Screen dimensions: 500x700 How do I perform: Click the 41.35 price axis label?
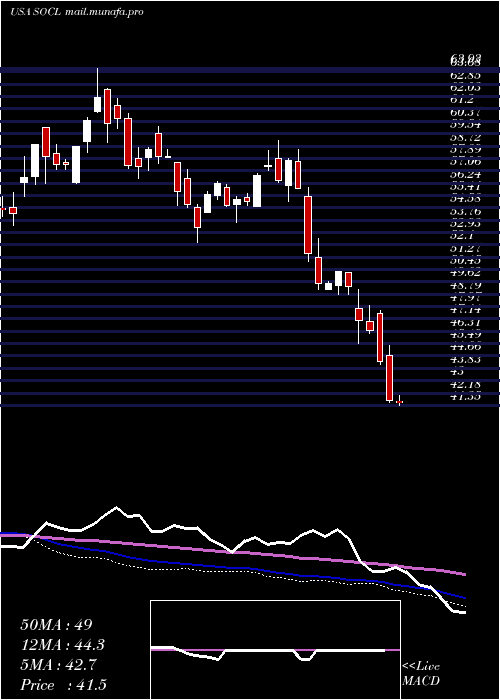[x=465, y=397]
